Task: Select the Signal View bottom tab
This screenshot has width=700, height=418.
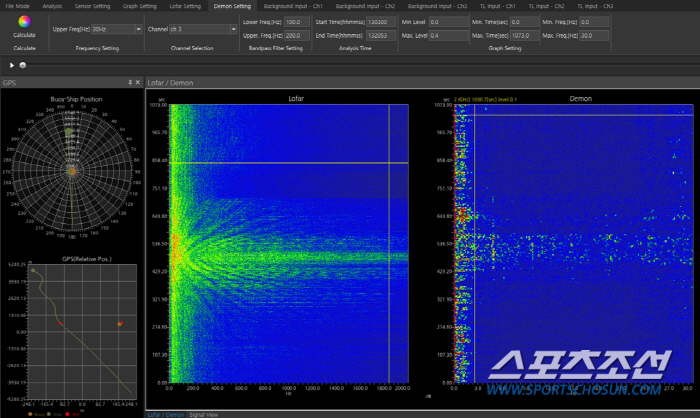Action: [x=204, y=415]
